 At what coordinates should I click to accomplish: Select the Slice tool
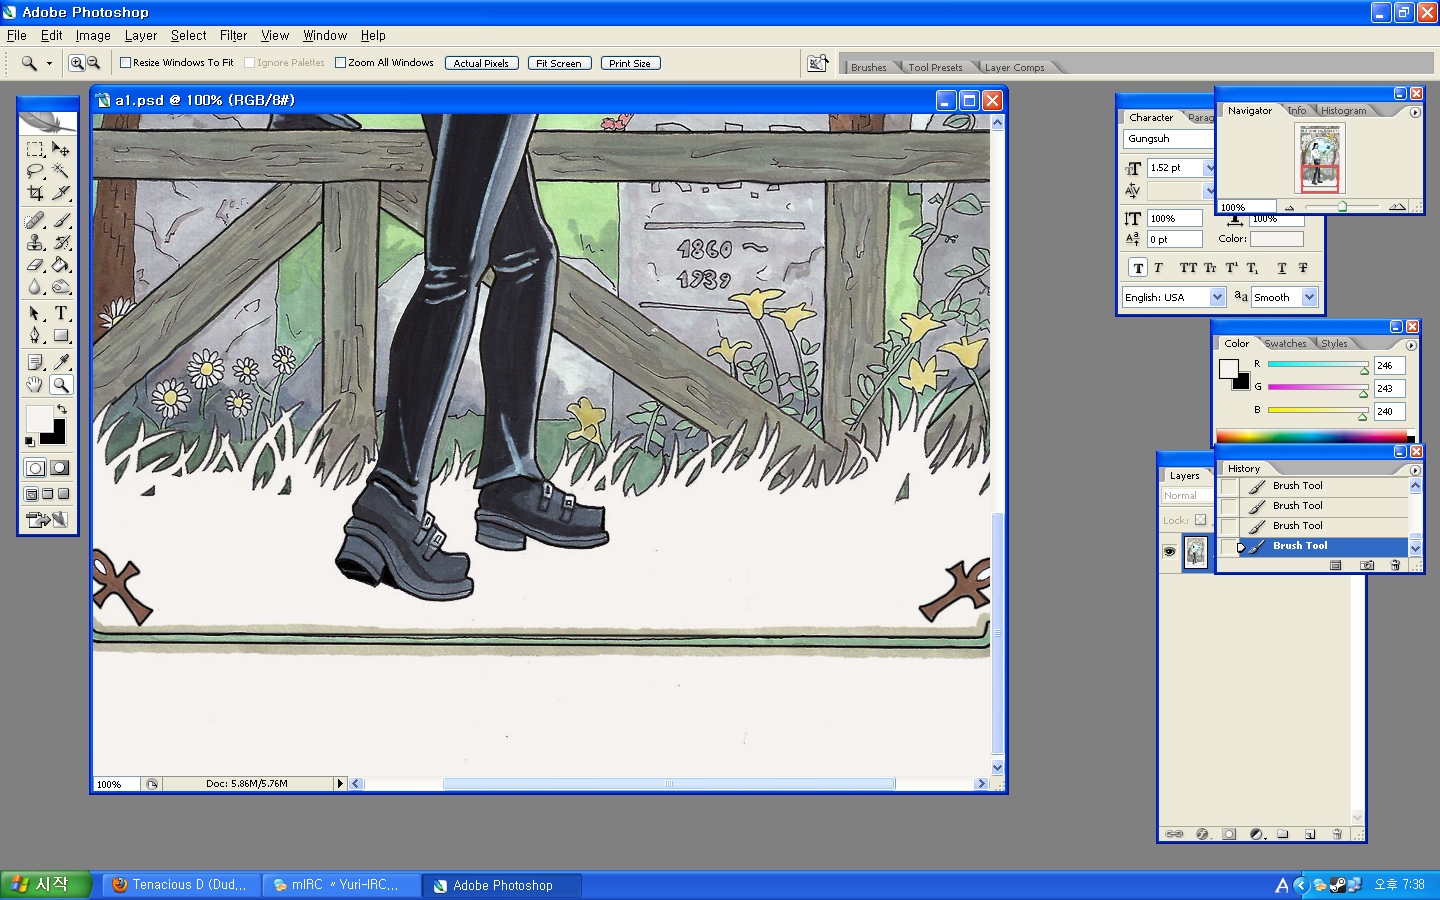[61, 193]
